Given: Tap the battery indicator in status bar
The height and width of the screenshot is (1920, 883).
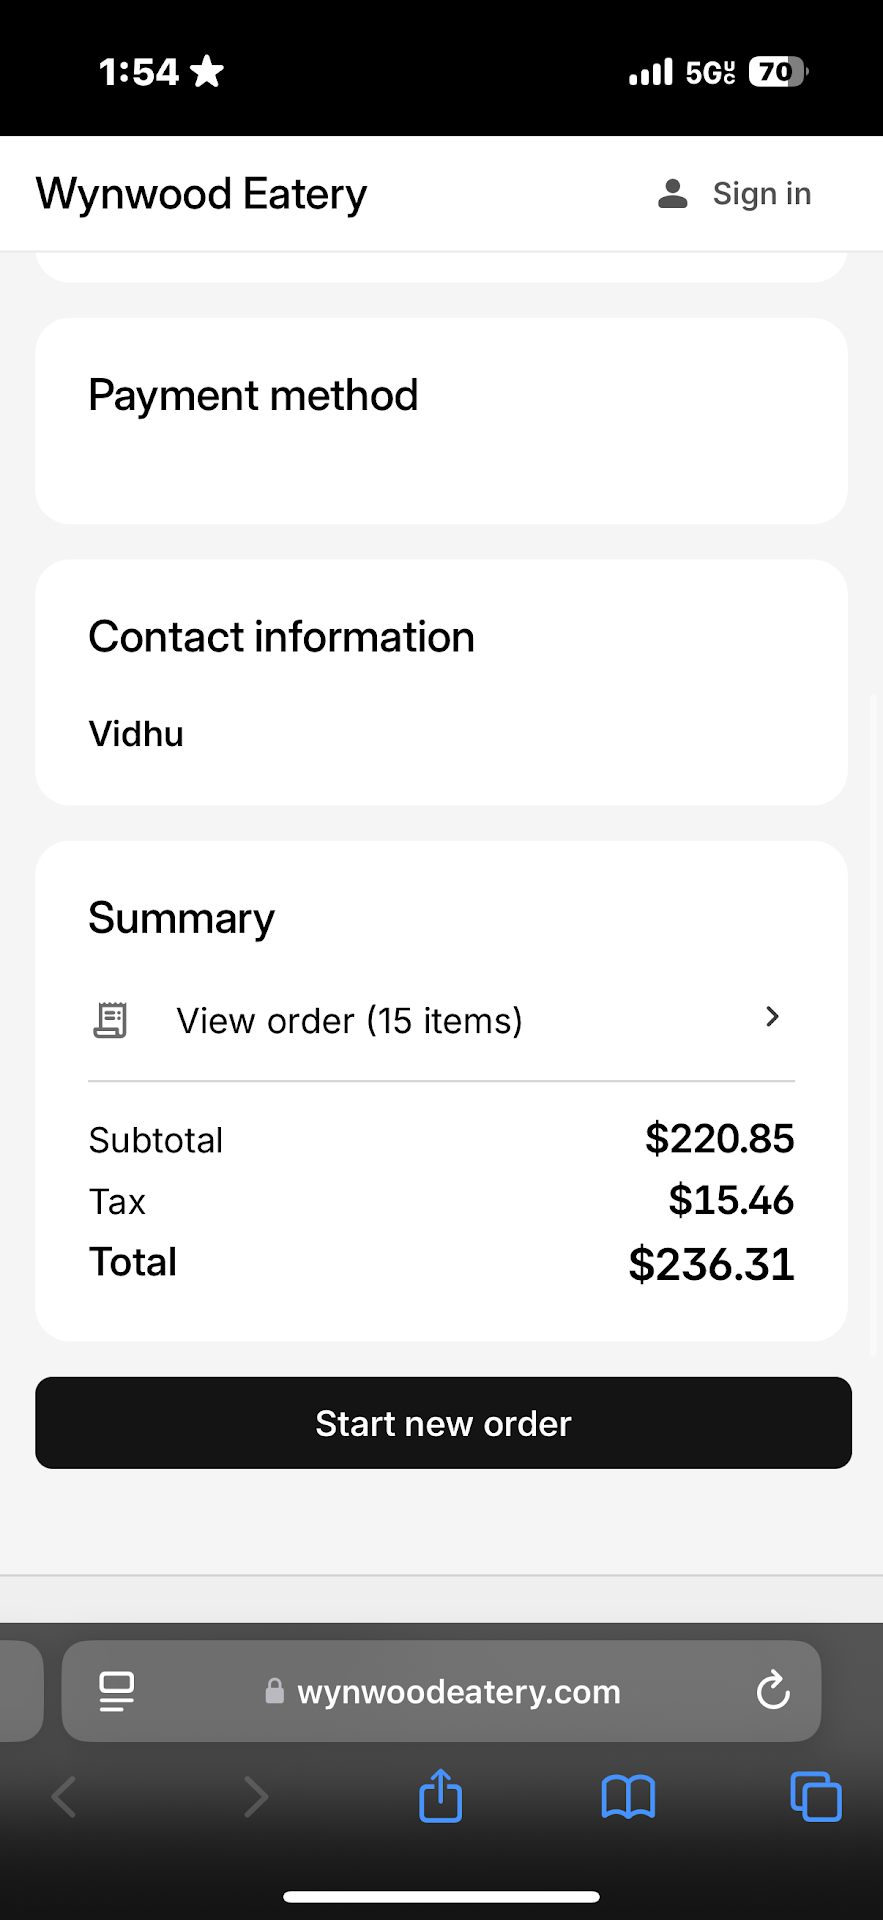Looking at the screenshot, I should [x=778, y=72].
